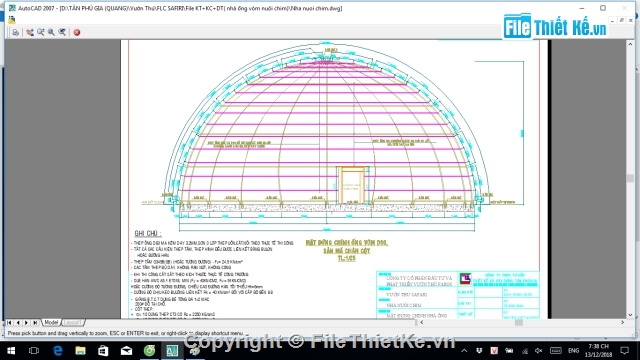Click the network tray icon
The image size is (640, 360).
525,351
